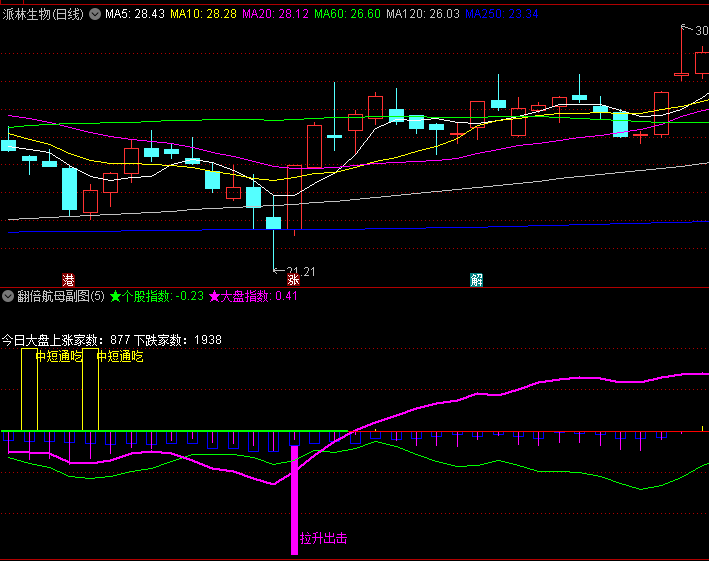Click the ★大盘指数: 0.41 readout
The image size is (709, 561).
pos(253,297)
